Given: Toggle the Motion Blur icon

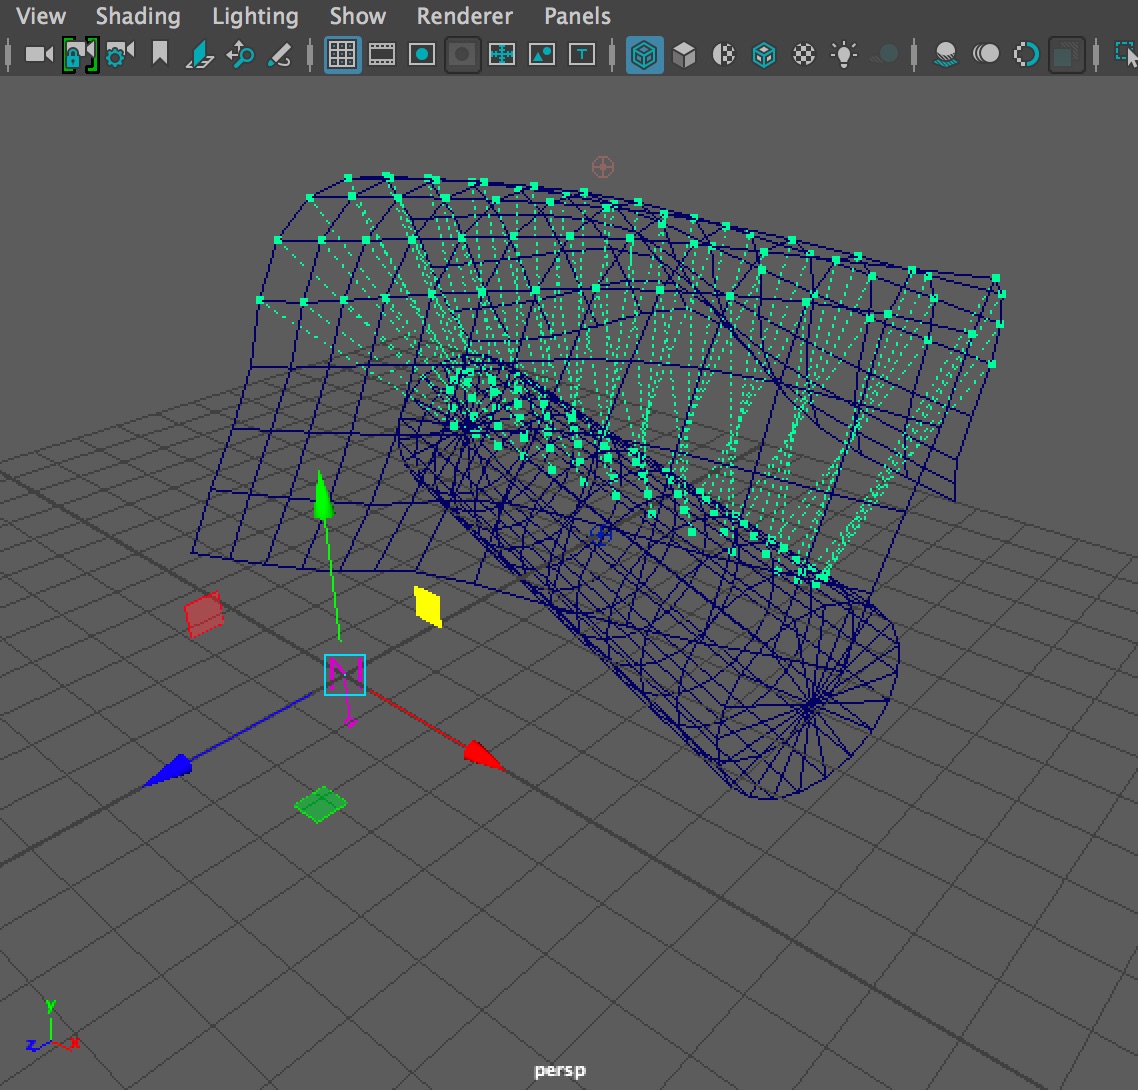Looking at the screenshot, I should [x=986, y=54].
